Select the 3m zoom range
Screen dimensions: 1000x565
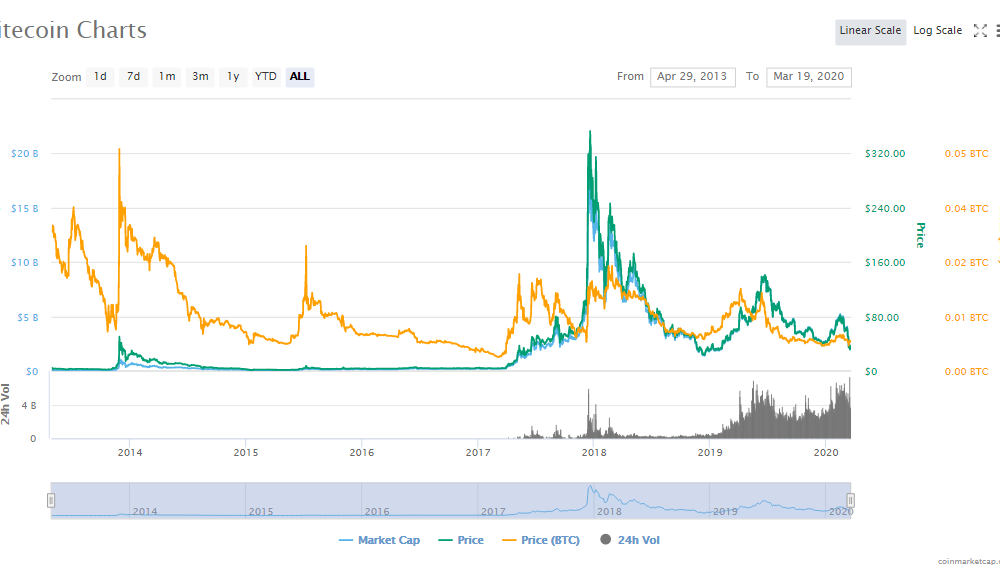point(200,77)
